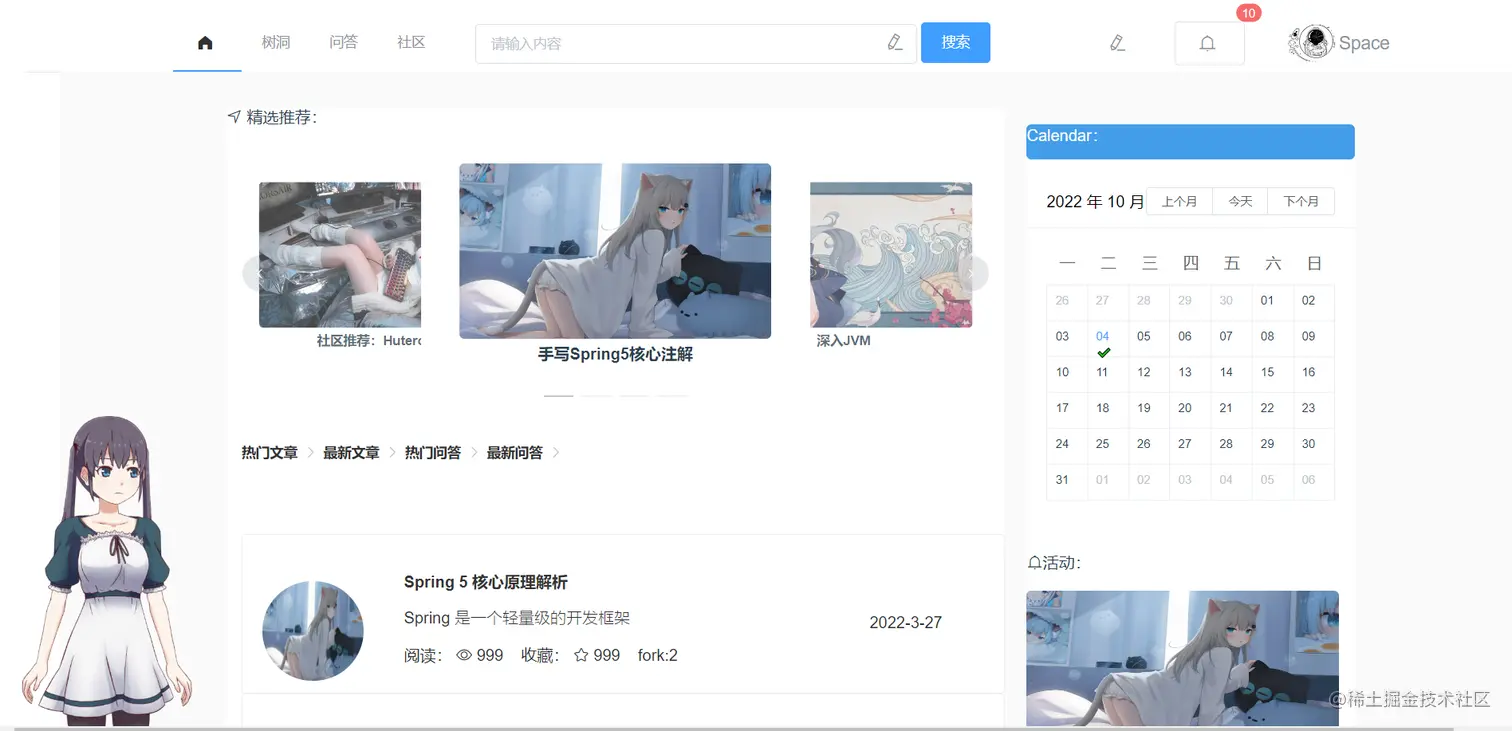Image resolution: width=1512 pixels, height=731 pixels.
Task: Switch to the 最新文章 tab
Action: point(350,452)
